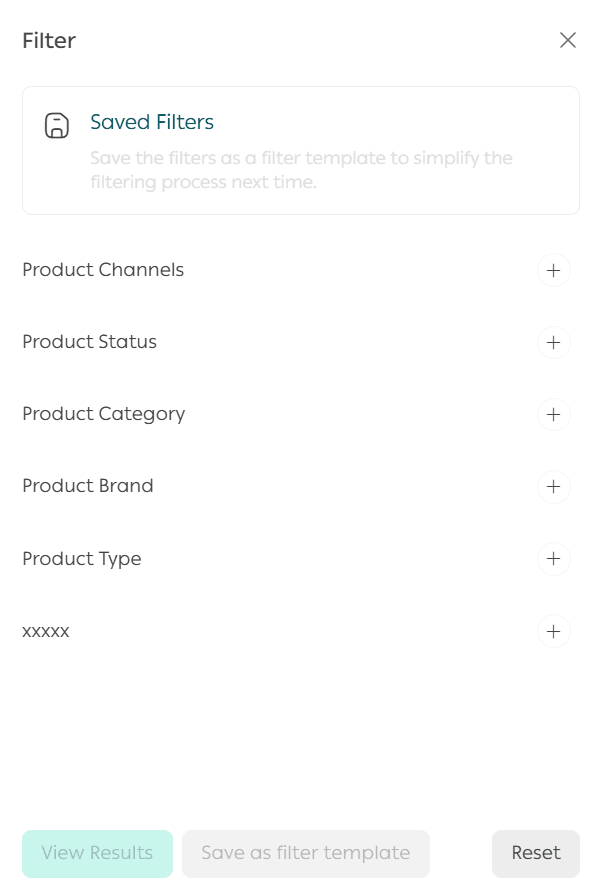Select the Product Category filter label
602x890 pixels.
pos(104,414)
